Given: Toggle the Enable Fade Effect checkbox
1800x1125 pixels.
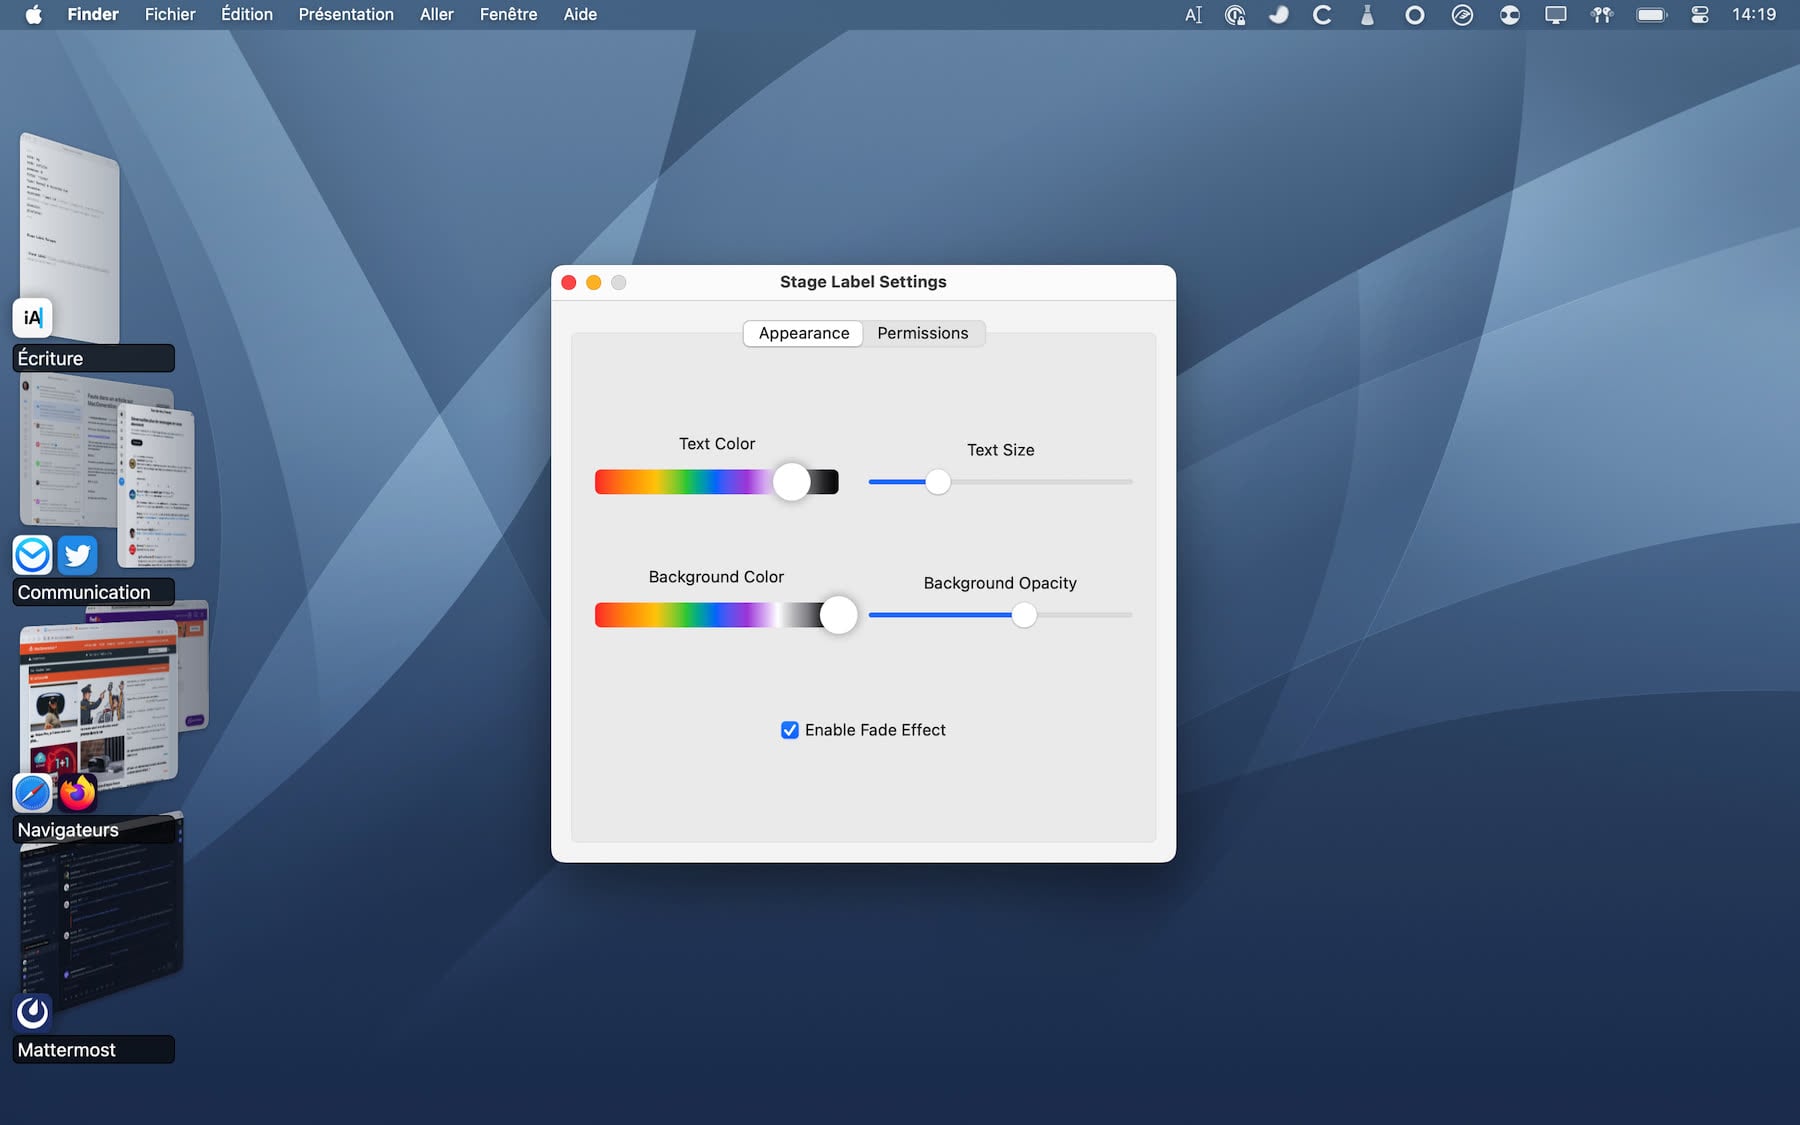Looking at the screenshot, I should 790,730.
